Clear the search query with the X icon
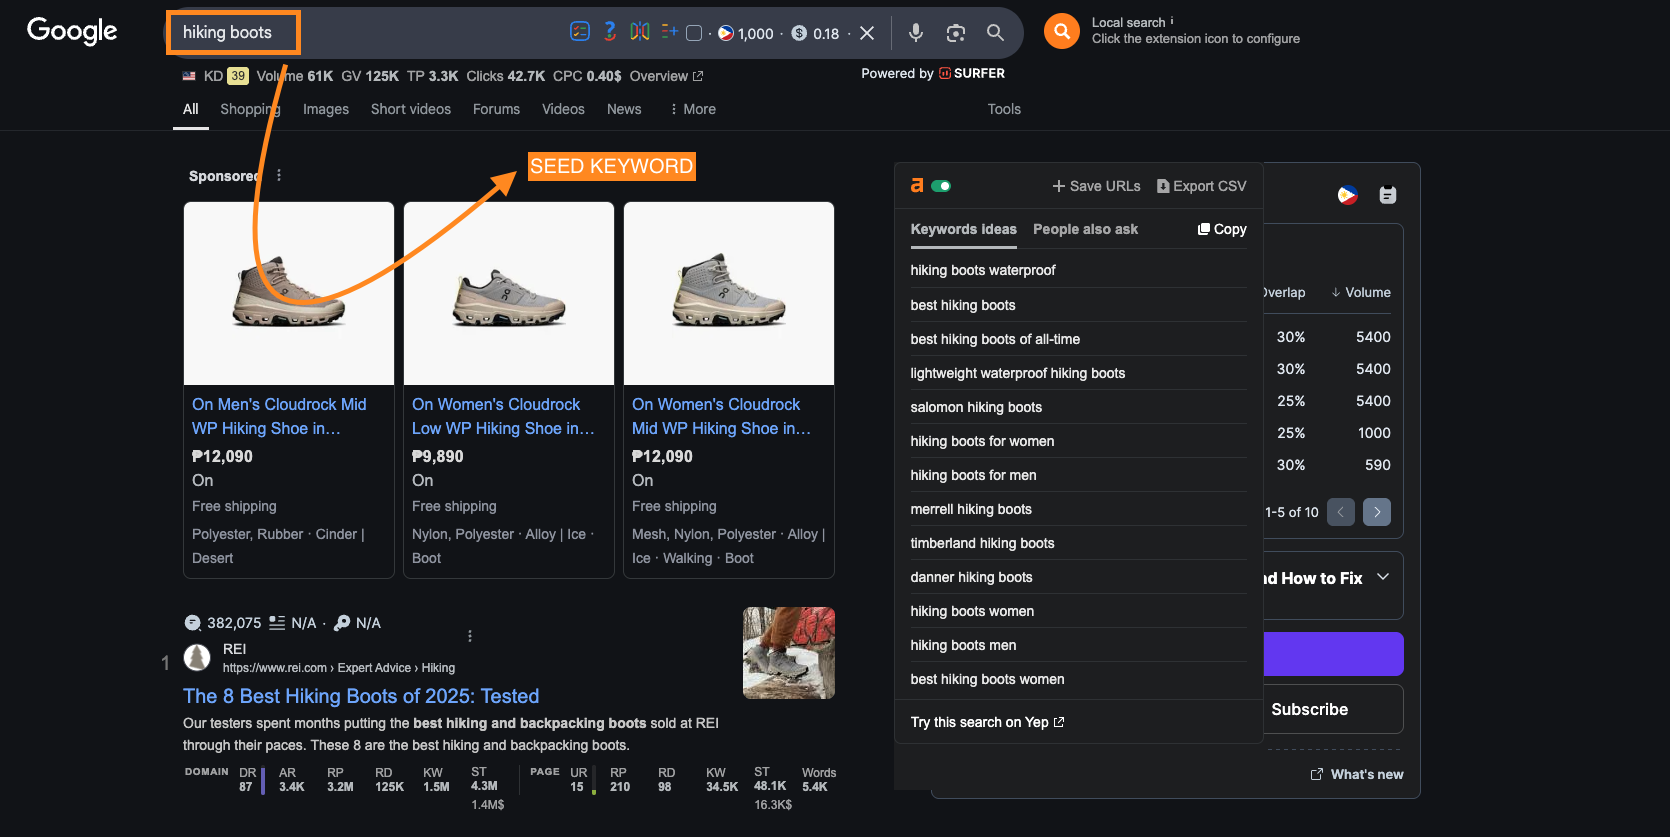 click(x=867, y=33)
